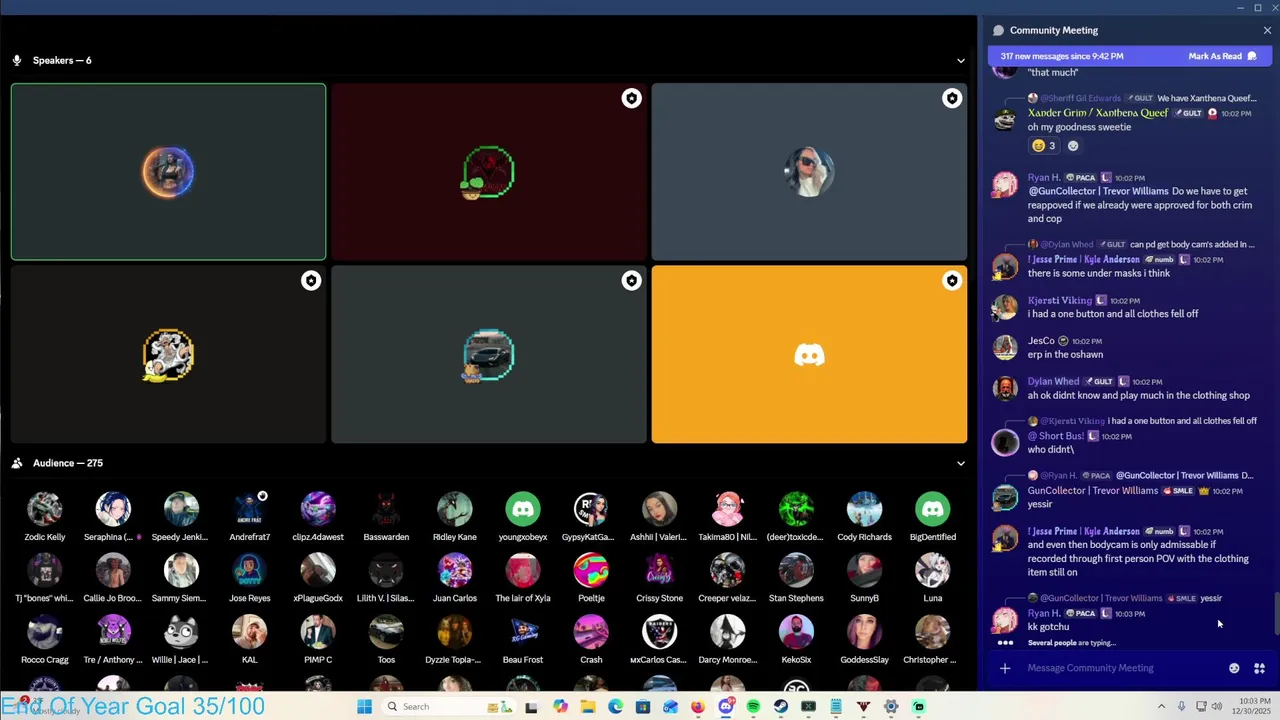The height and width of the screenshot is (720, 1280).
Task: Open Copilot from the taskbar
Action: pyautogui.click(x=560, y=706)
